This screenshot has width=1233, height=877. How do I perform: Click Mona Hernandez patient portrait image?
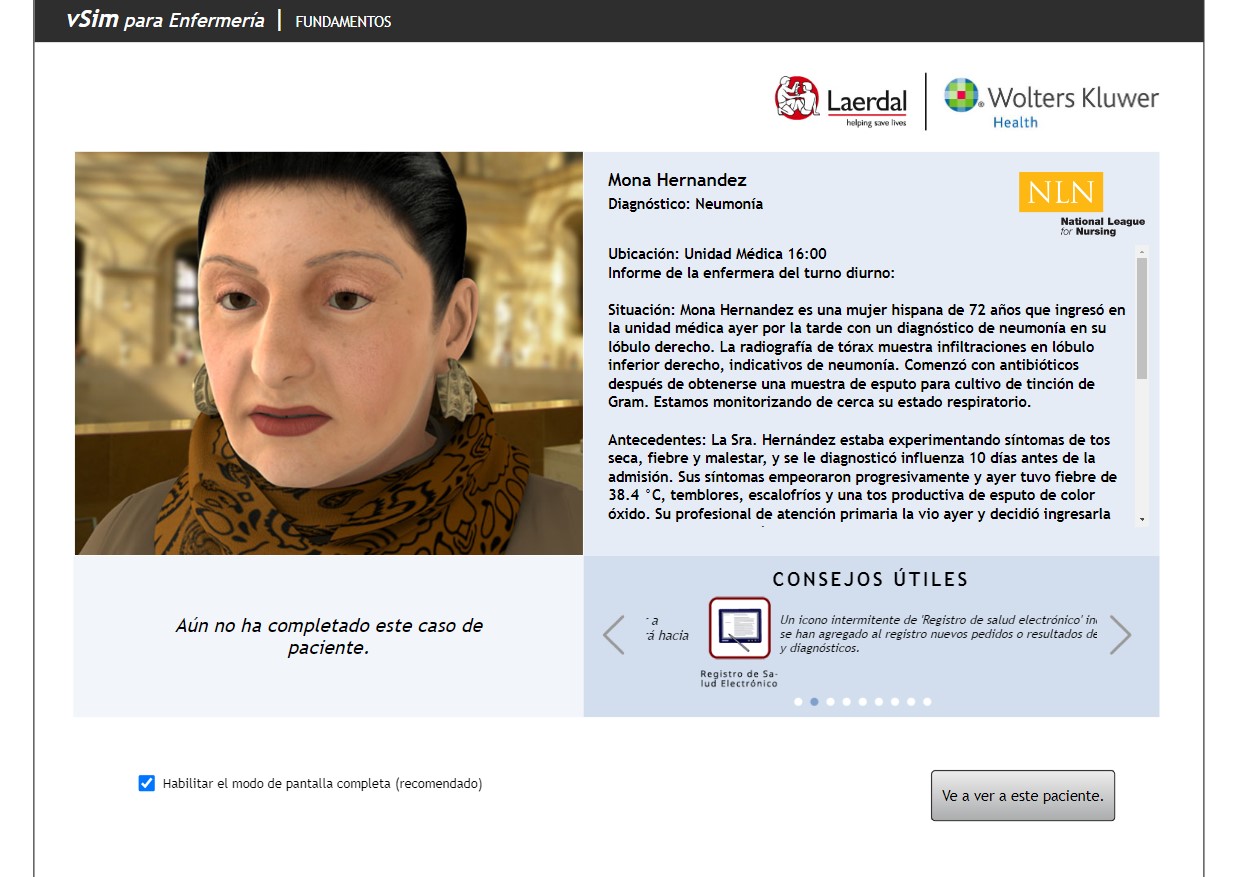[329, 353]
